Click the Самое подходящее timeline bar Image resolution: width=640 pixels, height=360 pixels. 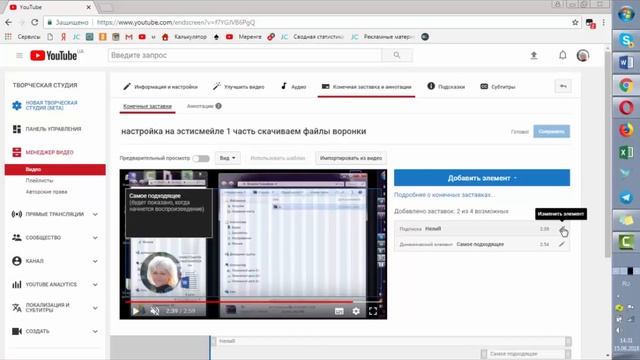(526, 353)
